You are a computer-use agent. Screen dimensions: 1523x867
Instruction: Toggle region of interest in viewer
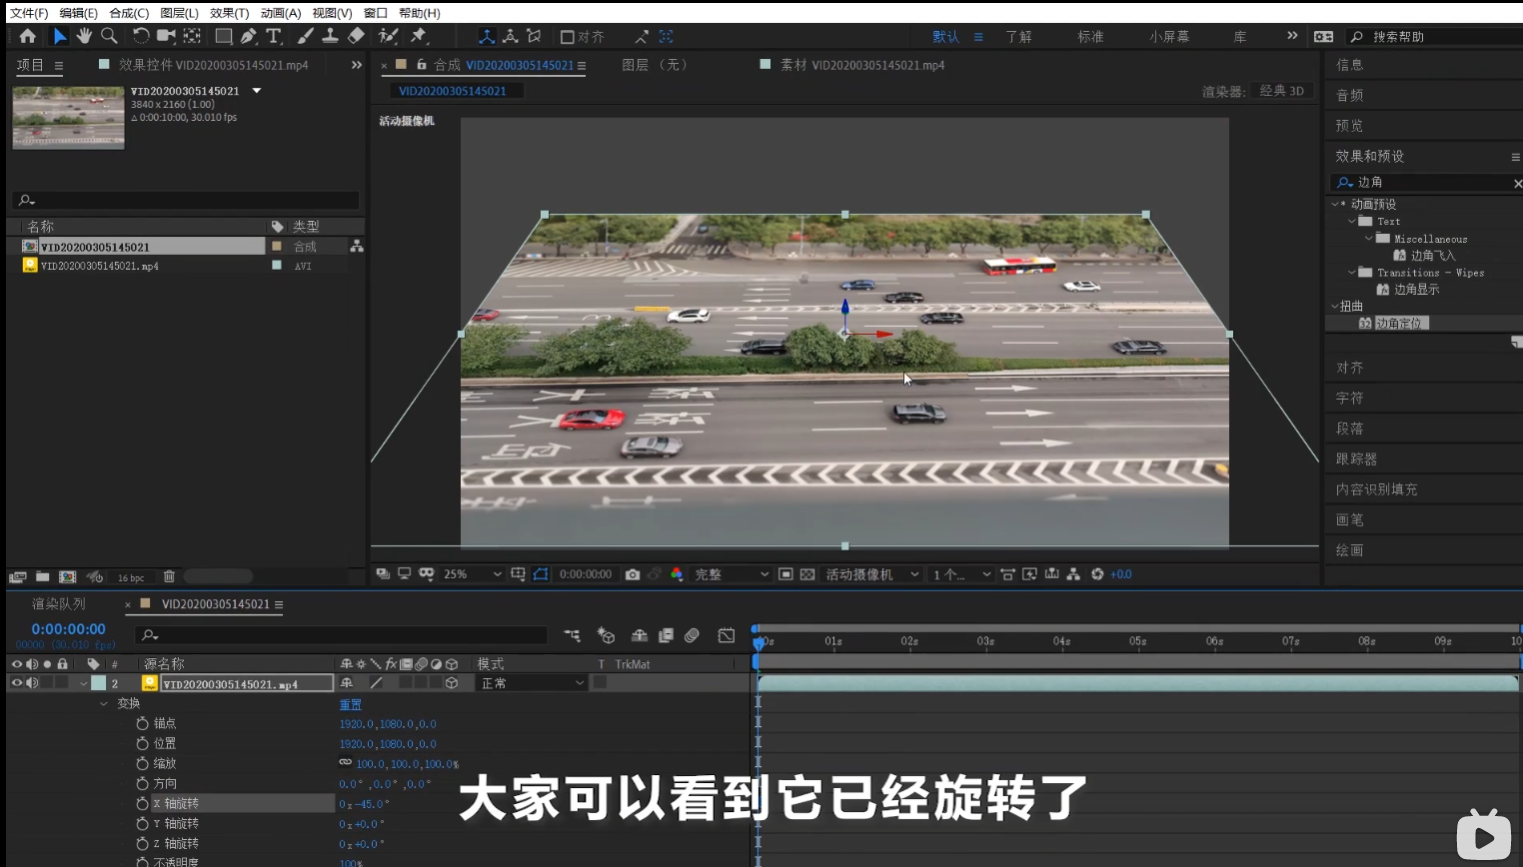(x=785, y=574)
